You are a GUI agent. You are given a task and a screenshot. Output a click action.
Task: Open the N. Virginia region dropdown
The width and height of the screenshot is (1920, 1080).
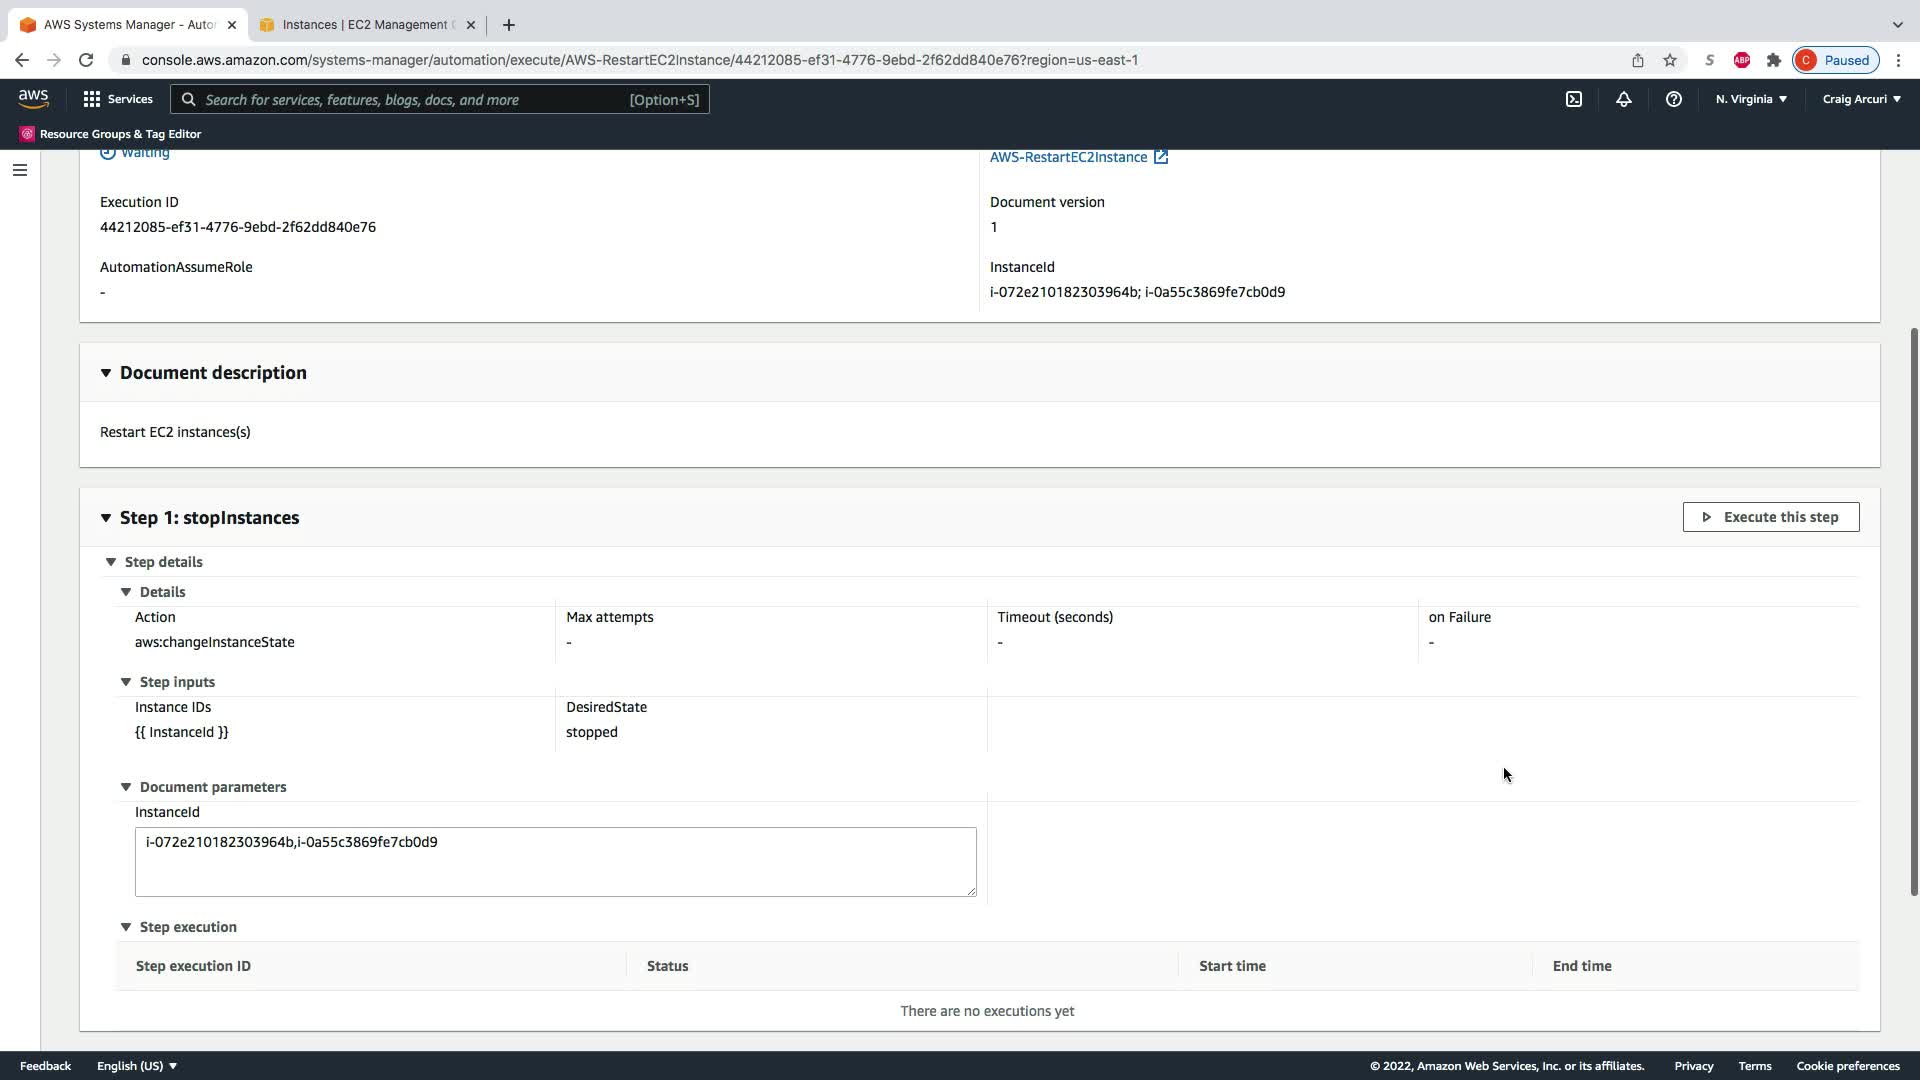[x=1751, y=99]
